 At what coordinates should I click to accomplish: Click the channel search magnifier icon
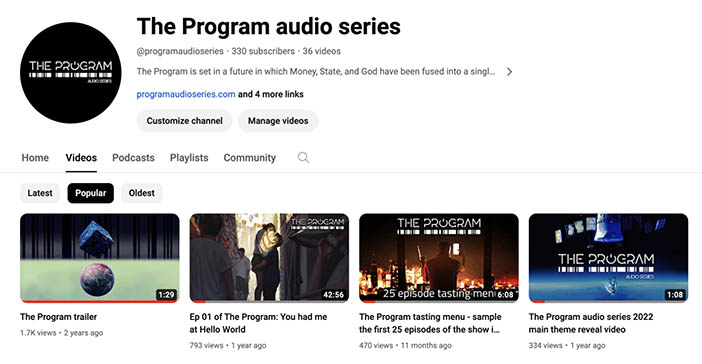coord(303,158)
